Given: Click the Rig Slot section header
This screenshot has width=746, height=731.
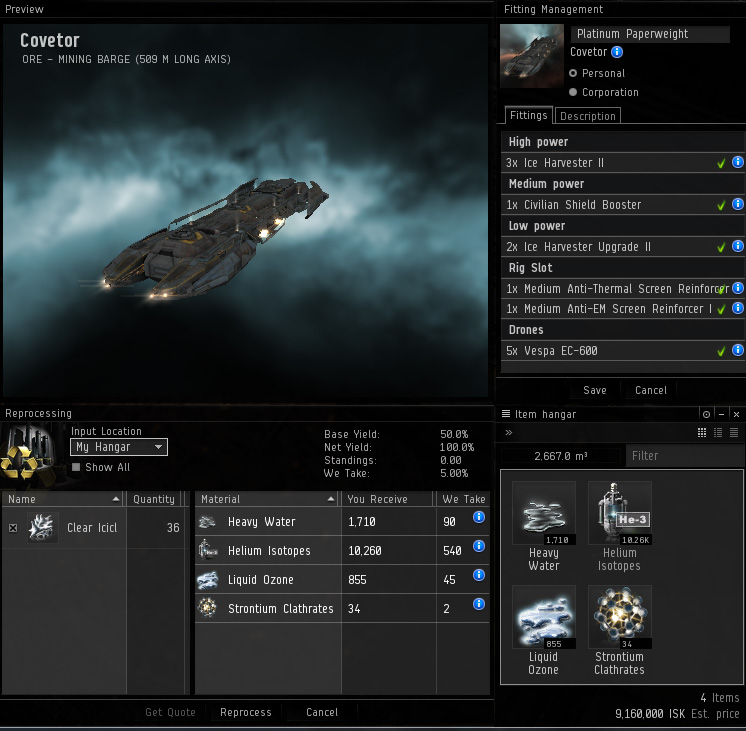Looking at the screenshot, I should 622,268.
